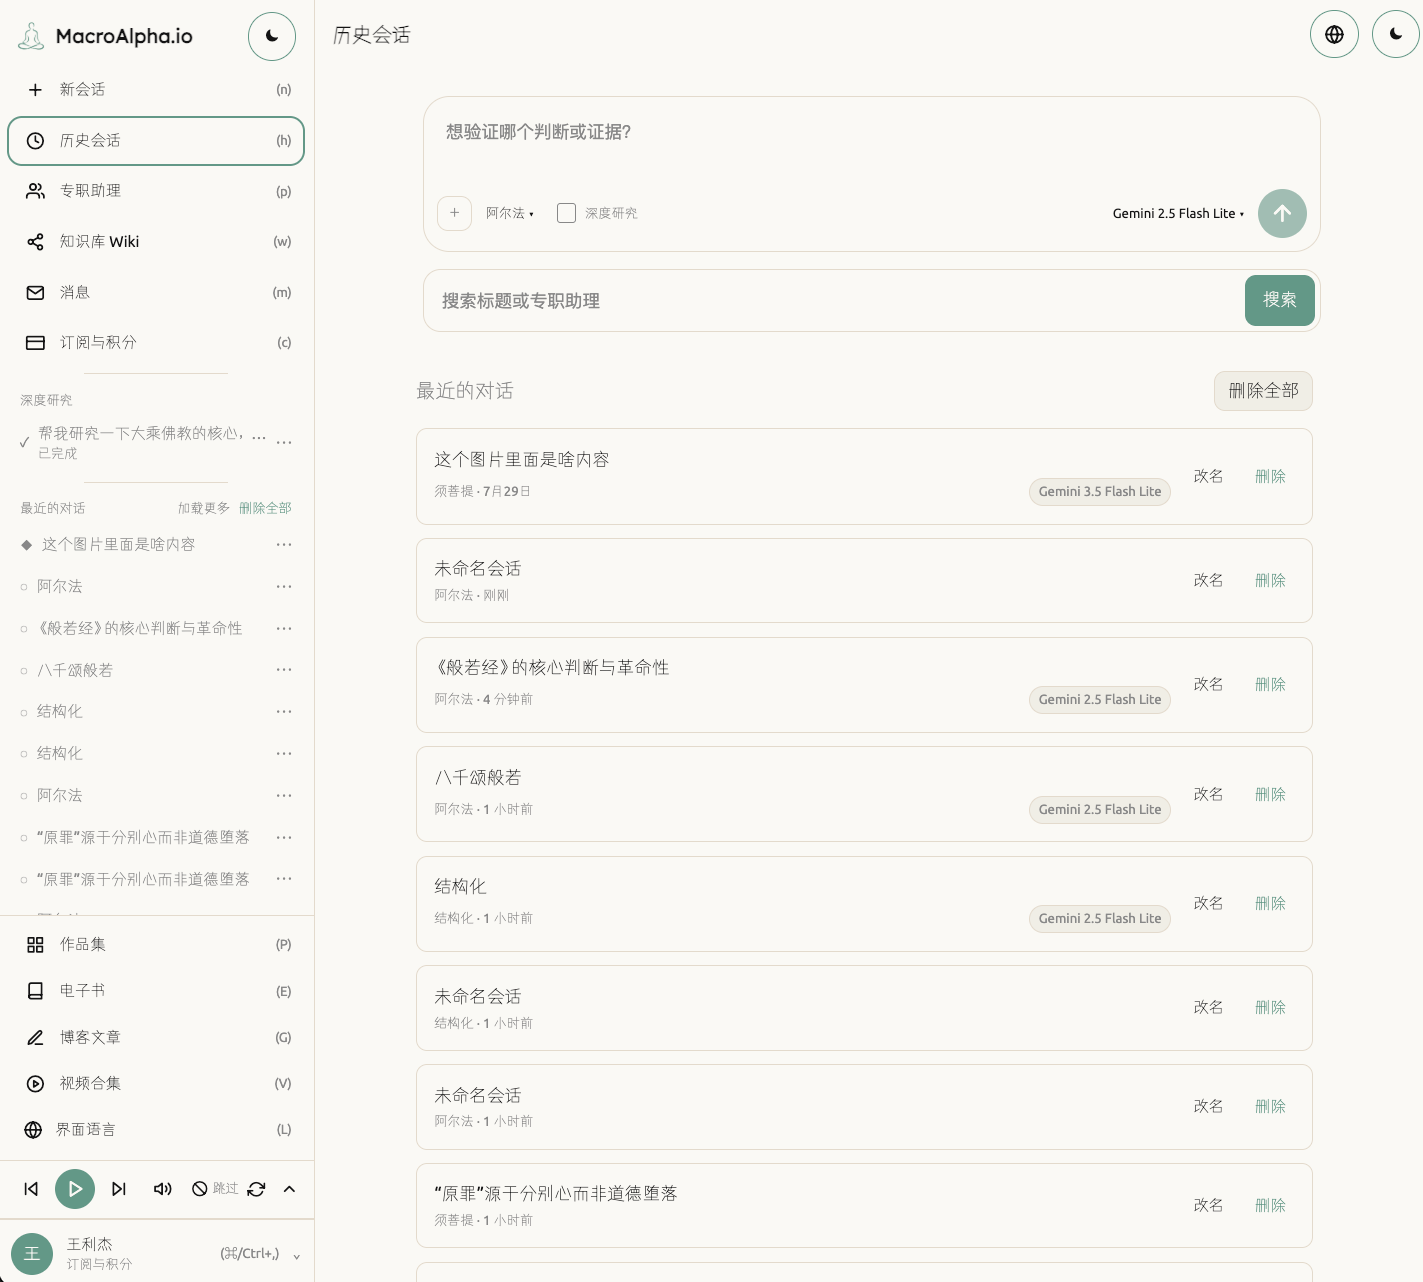Screen dimensions: 1423x1282
Task: Open options menu for sidebar 《般若经》 conversation
Action: pos(284,629)
